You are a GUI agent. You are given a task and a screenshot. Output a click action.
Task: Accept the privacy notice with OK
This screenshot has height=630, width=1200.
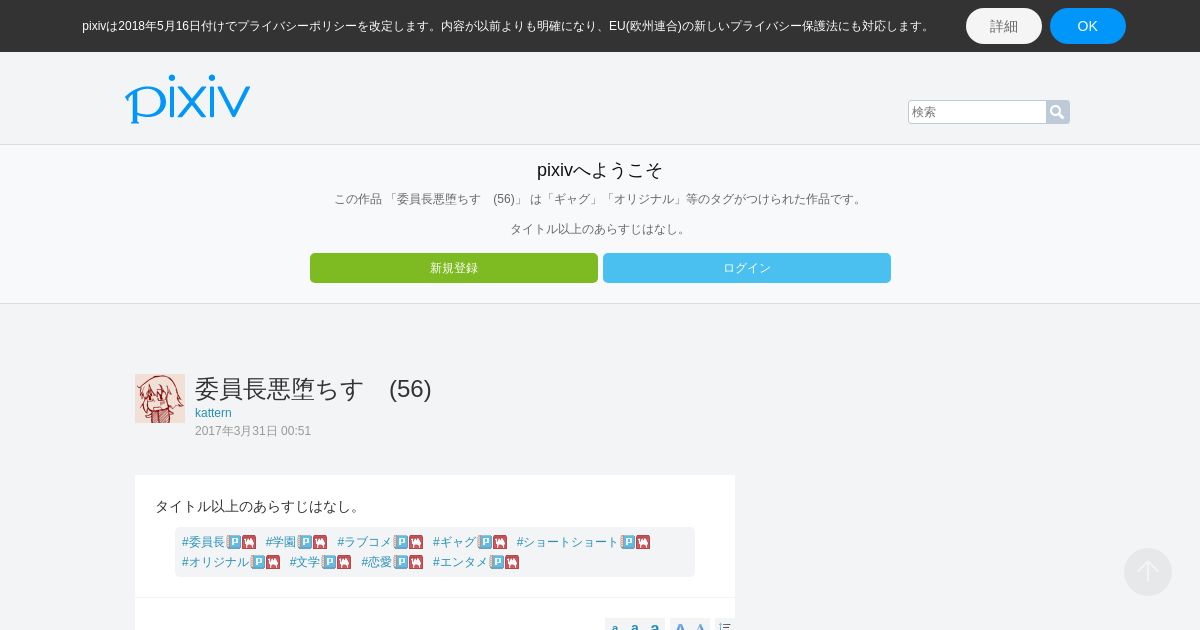[1088, 26]
